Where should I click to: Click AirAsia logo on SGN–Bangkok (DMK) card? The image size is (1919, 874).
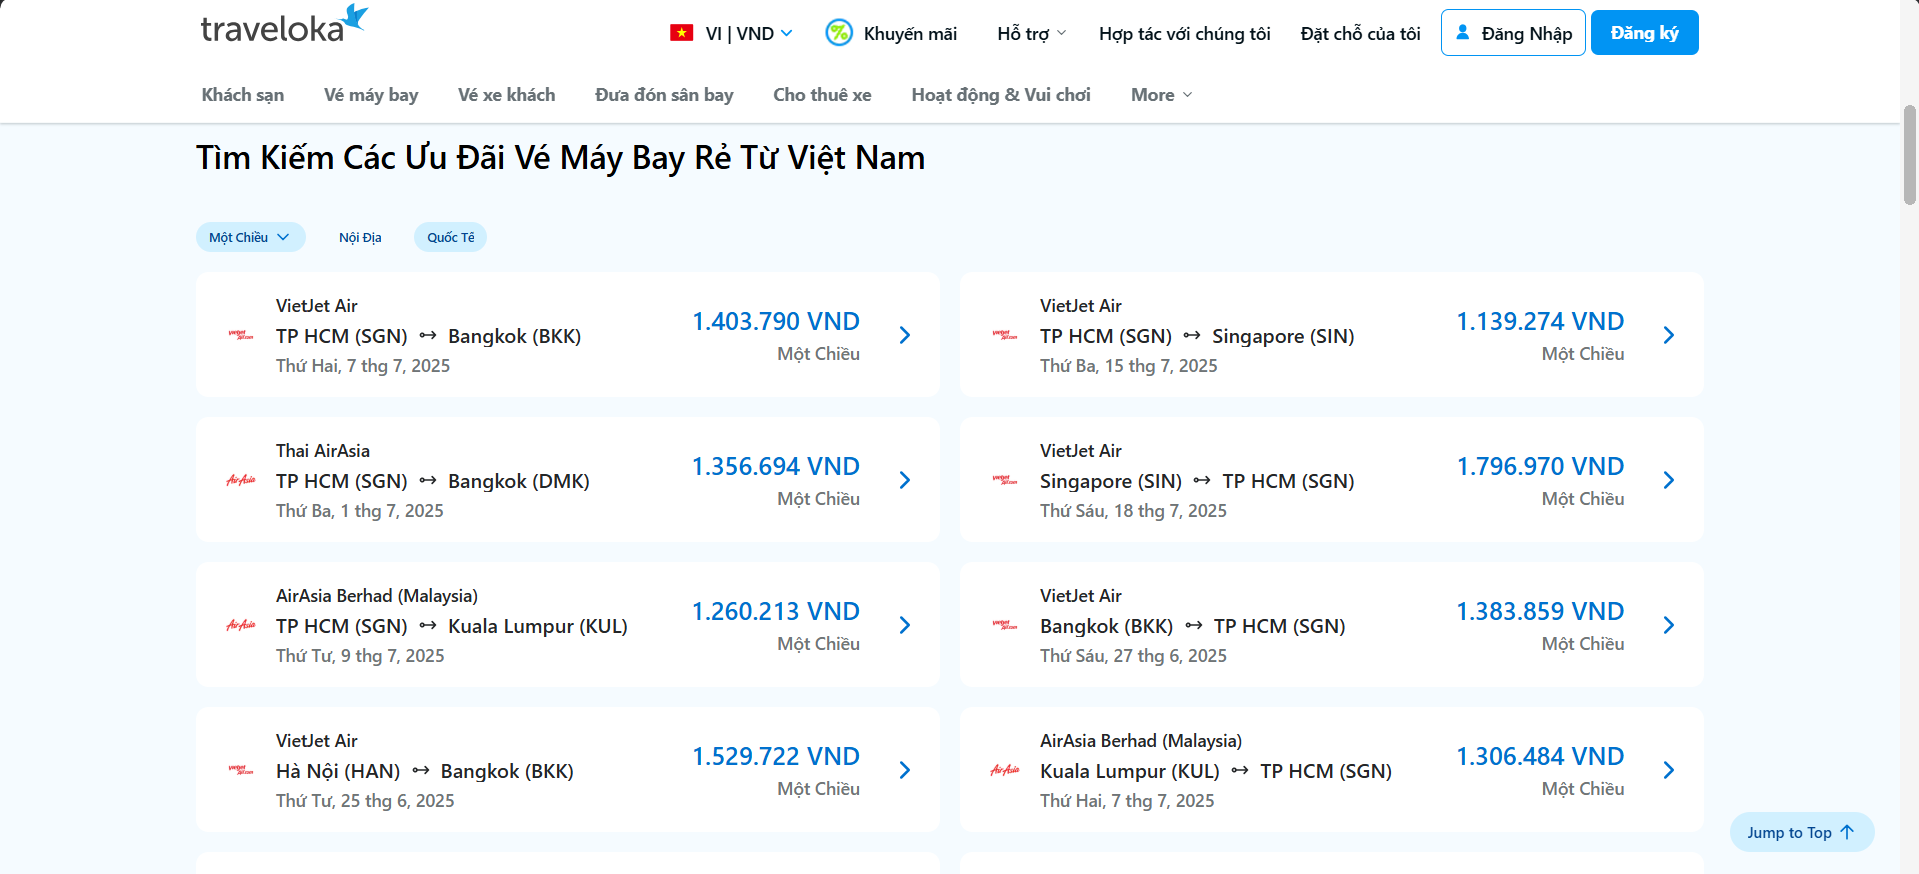[241, 480]
